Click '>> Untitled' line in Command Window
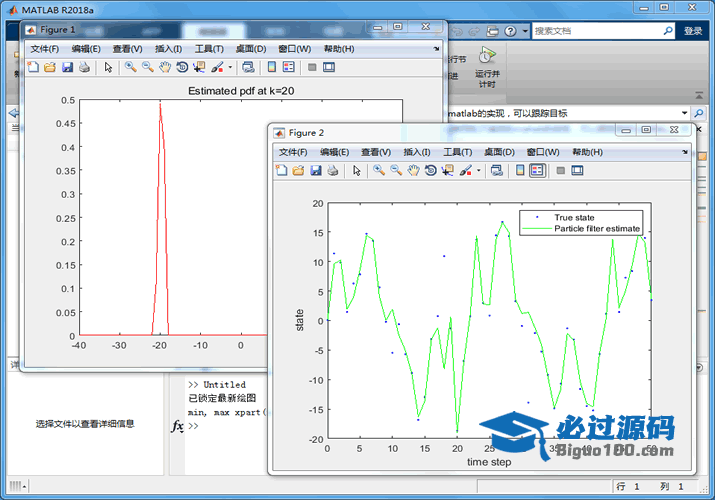Image resolution: width=715 pixels, height=500 pixels. 217,385
